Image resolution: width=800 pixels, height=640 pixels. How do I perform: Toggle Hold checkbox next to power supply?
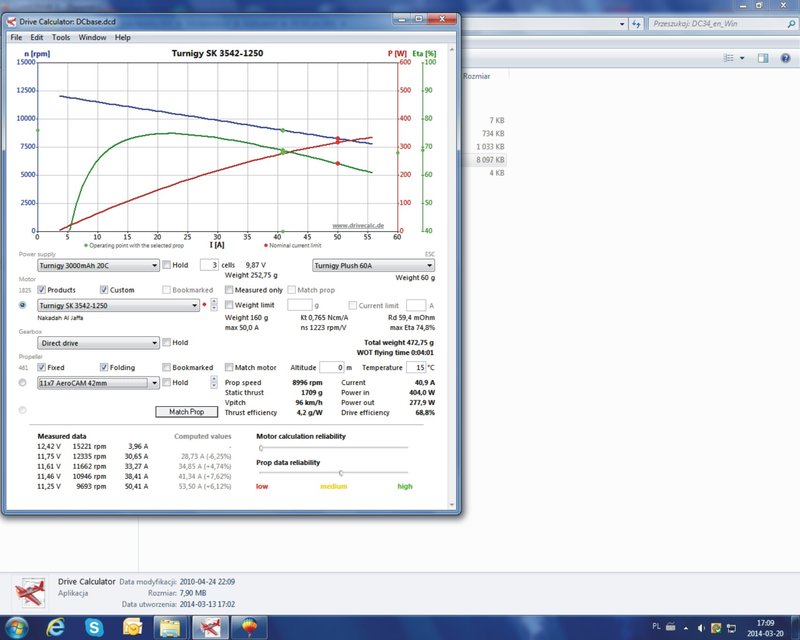[166, 265]
